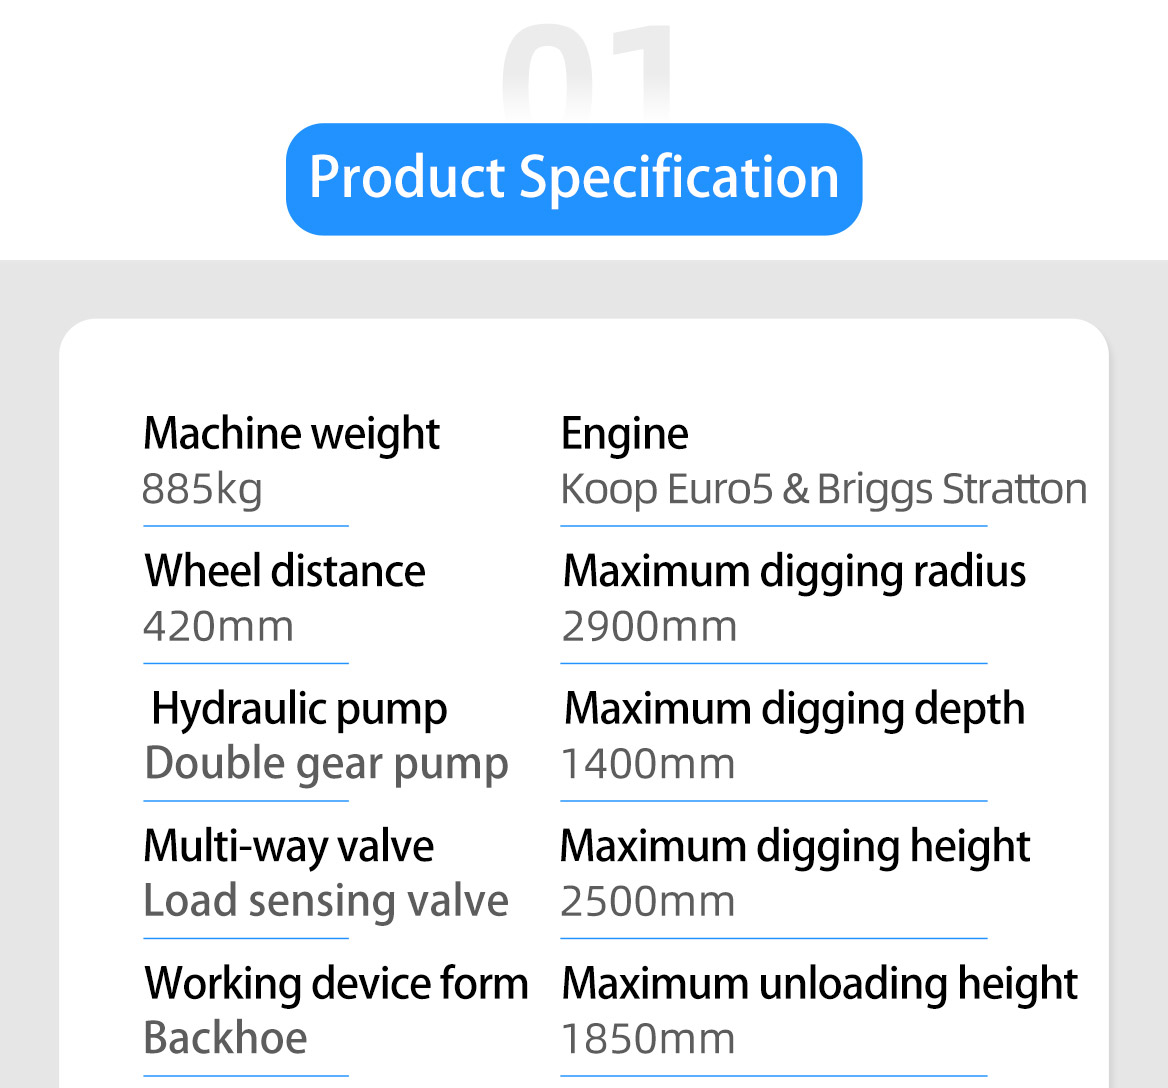Click the 2900mm digging radius value
Image resolution: width=1168 pixels, height=1088 pixels.
point(649,626)
